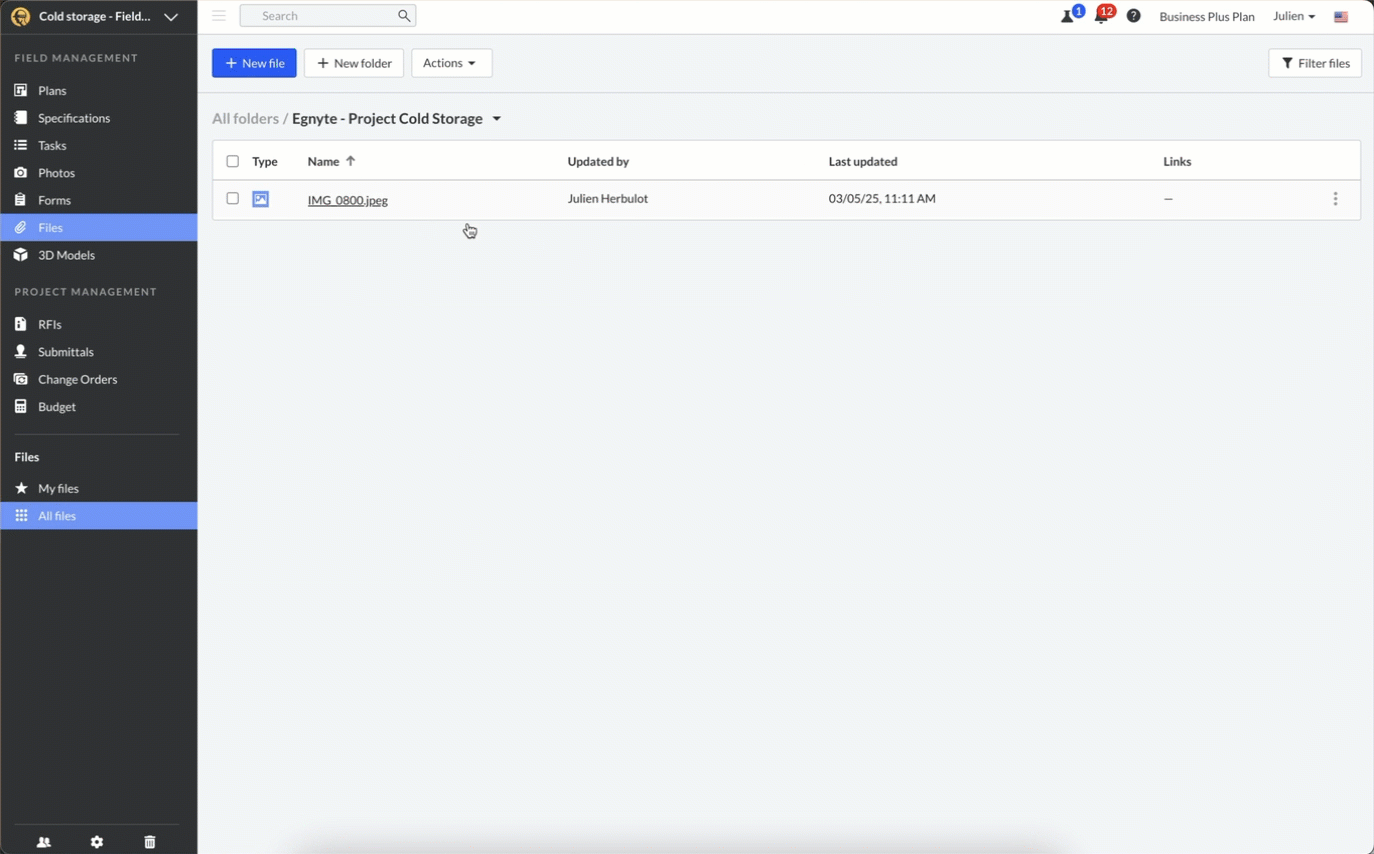
Task: Select My files in sidebar
Action: [58, 488]
